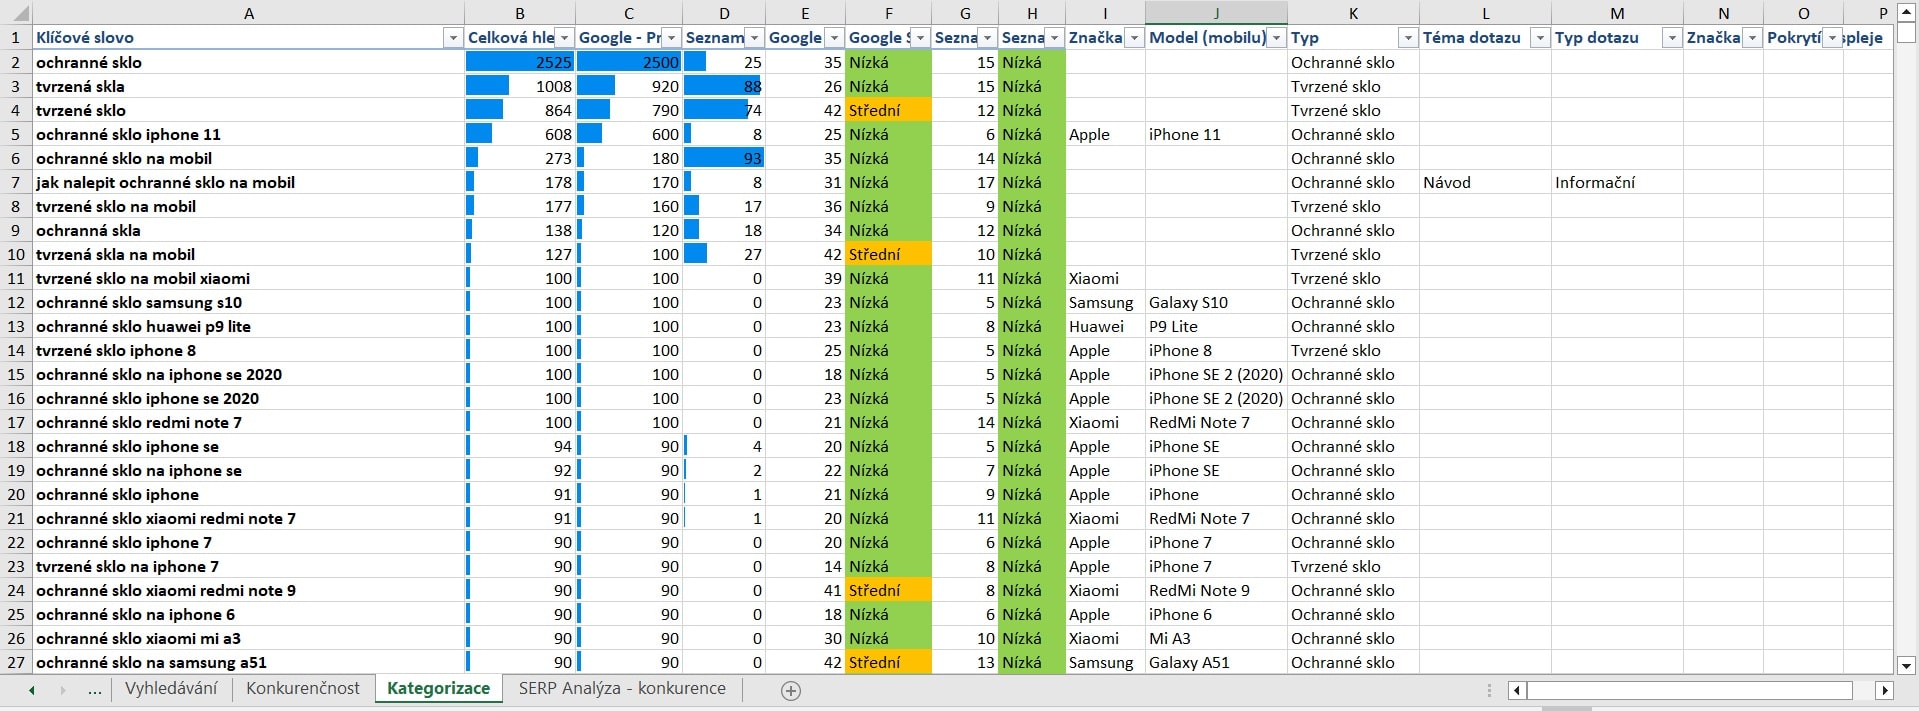Viewport: 1919px width, 711px height.
Task: Open the SERP Analýza - konkurence tab
Action: point(621,688)
